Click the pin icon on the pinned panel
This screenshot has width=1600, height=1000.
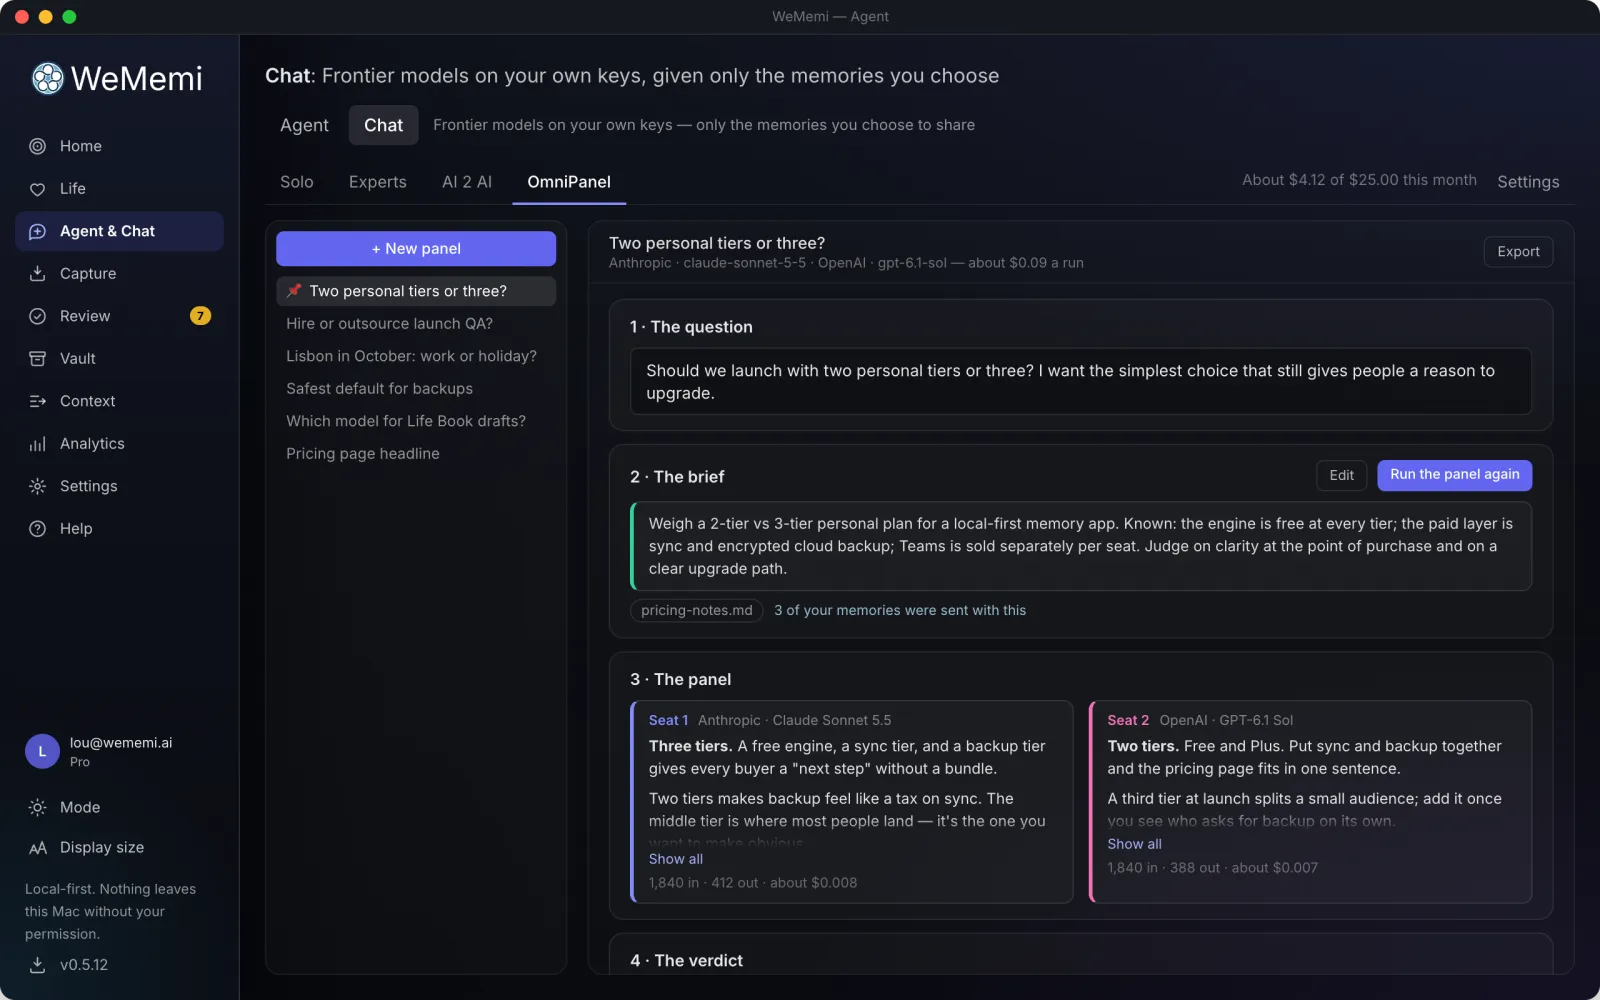[294, 291]
